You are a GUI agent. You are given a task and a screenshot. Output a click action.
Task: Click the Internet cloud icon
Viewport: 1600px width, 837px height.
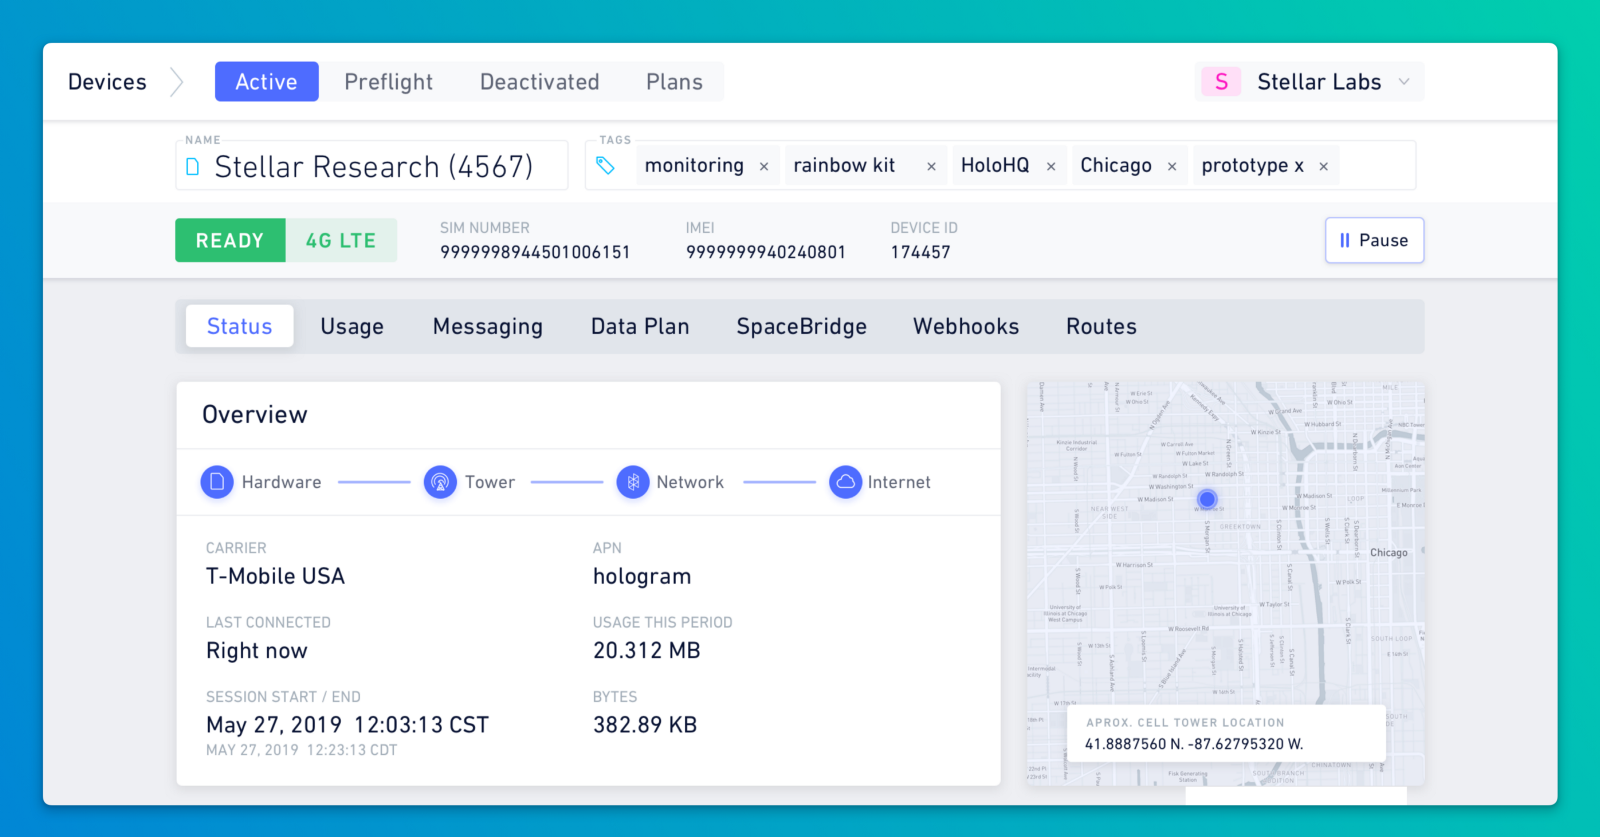click(x=845, y=482)
